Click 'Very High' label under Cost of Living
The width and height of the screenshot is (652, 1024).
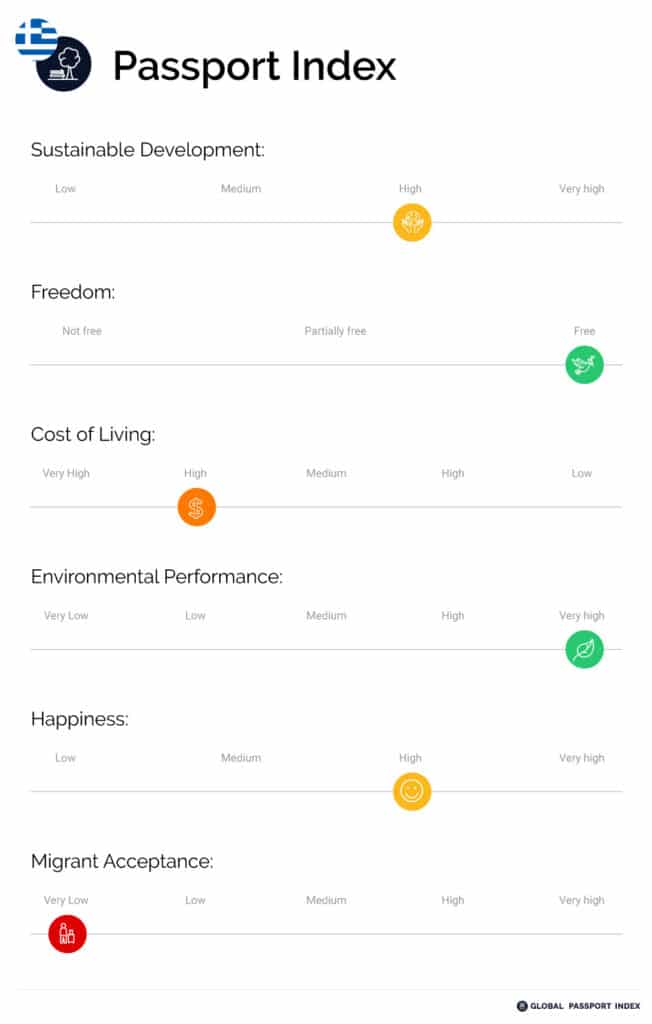coord(66,473)
